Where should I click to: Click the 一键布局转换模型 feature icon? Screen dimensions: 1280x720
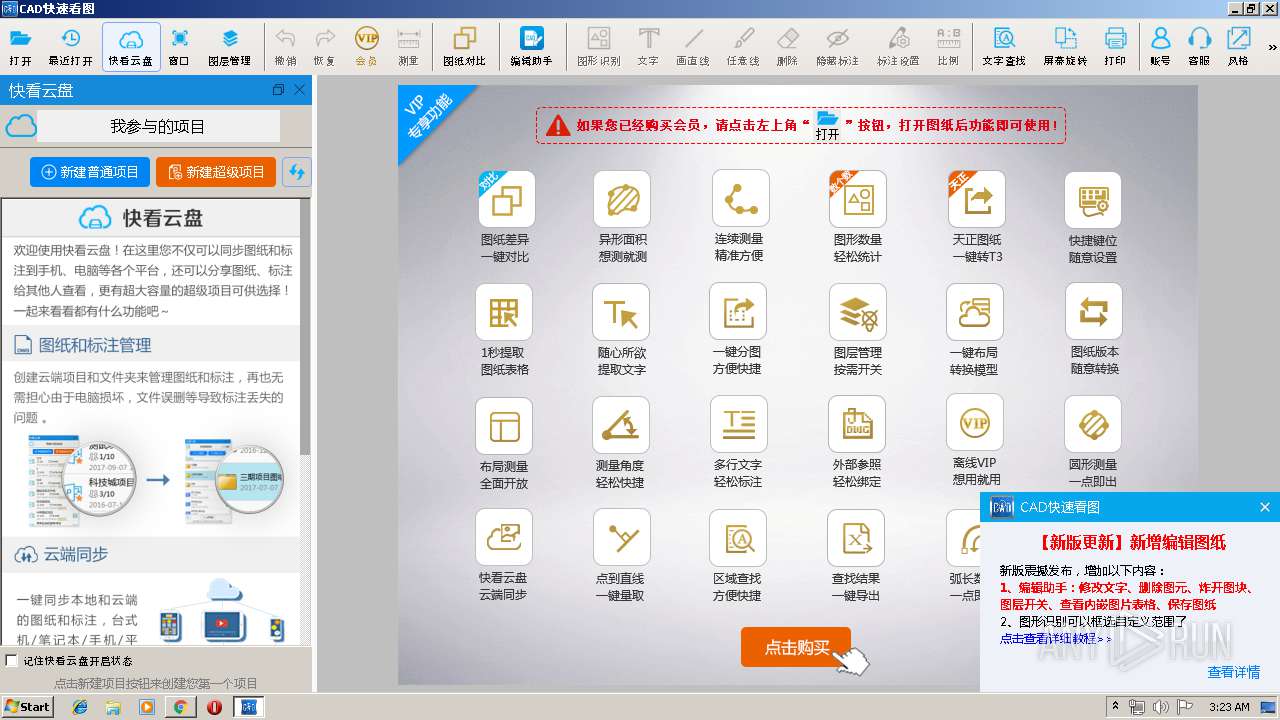pos(975,312)
